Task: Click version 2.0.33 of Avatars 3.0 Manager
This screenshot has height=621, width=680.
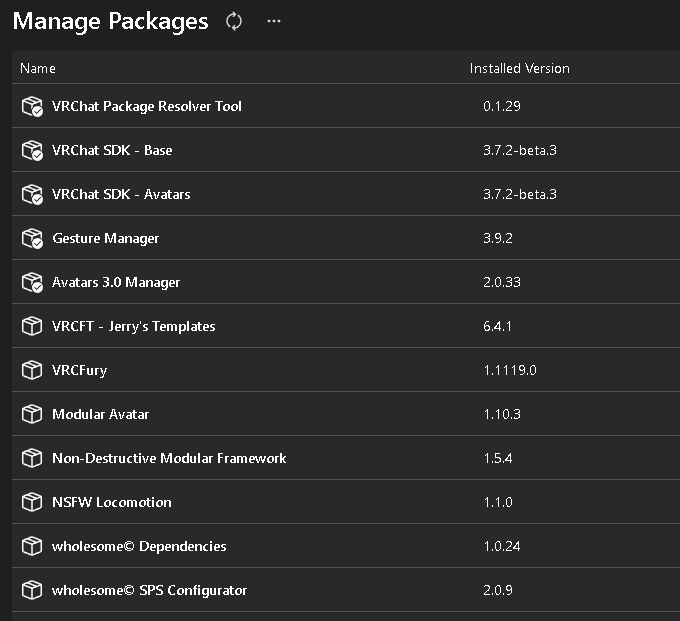Action: point(502,282)
